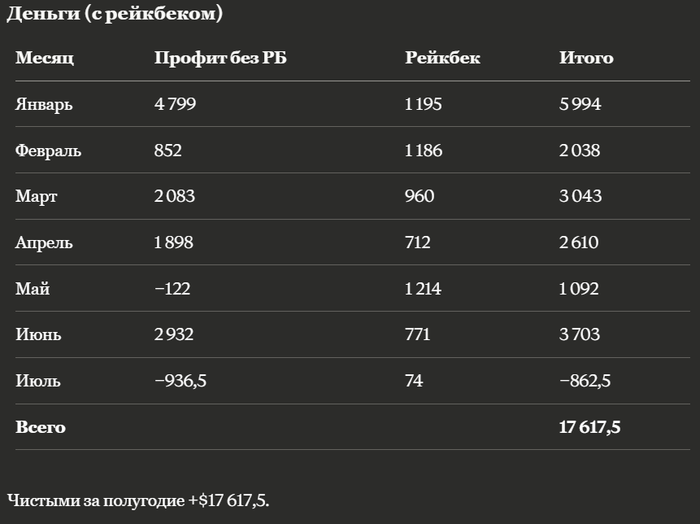Click the 'Профит без РБ' column header
This screenshot has height=524, width=700.
point(221,58)
